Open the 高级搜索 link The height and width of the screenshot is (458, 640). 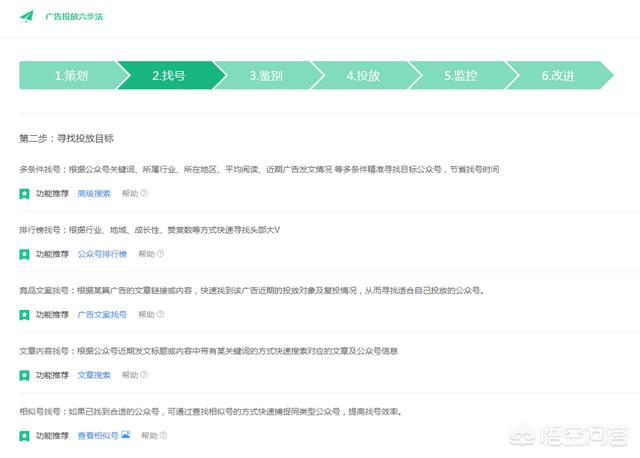pos(94,193)
